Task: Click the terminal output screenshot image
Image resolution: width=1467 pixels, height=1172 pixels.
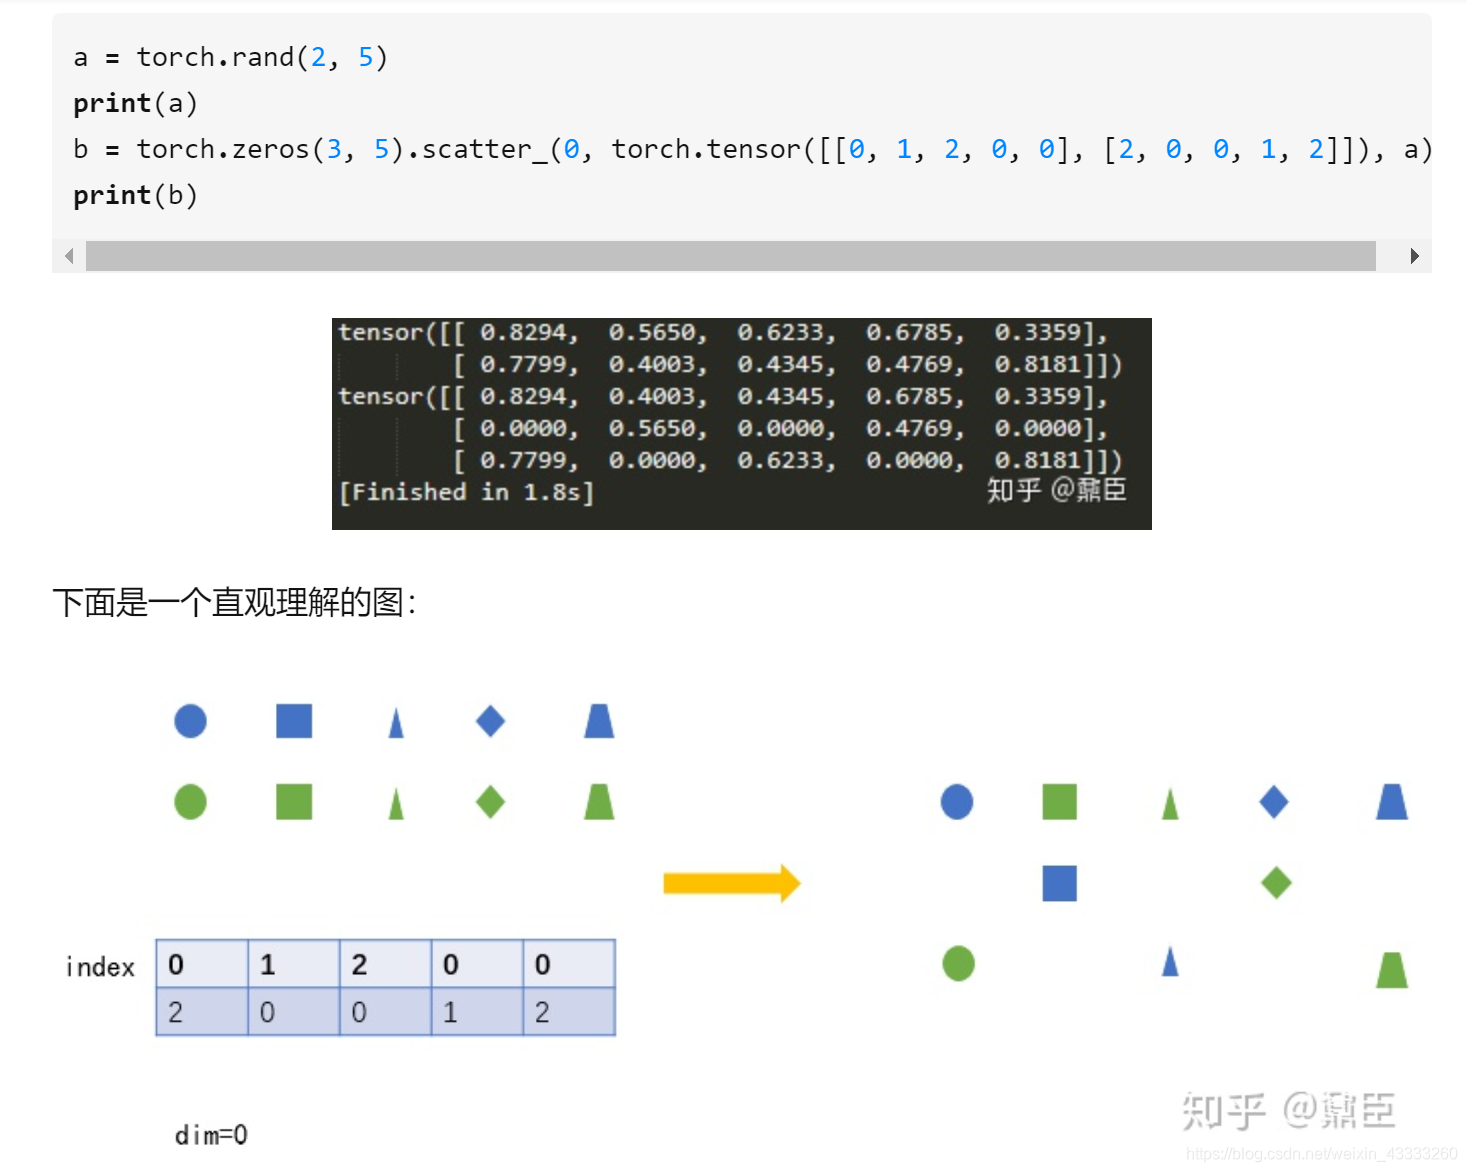Action: (741, 423)
